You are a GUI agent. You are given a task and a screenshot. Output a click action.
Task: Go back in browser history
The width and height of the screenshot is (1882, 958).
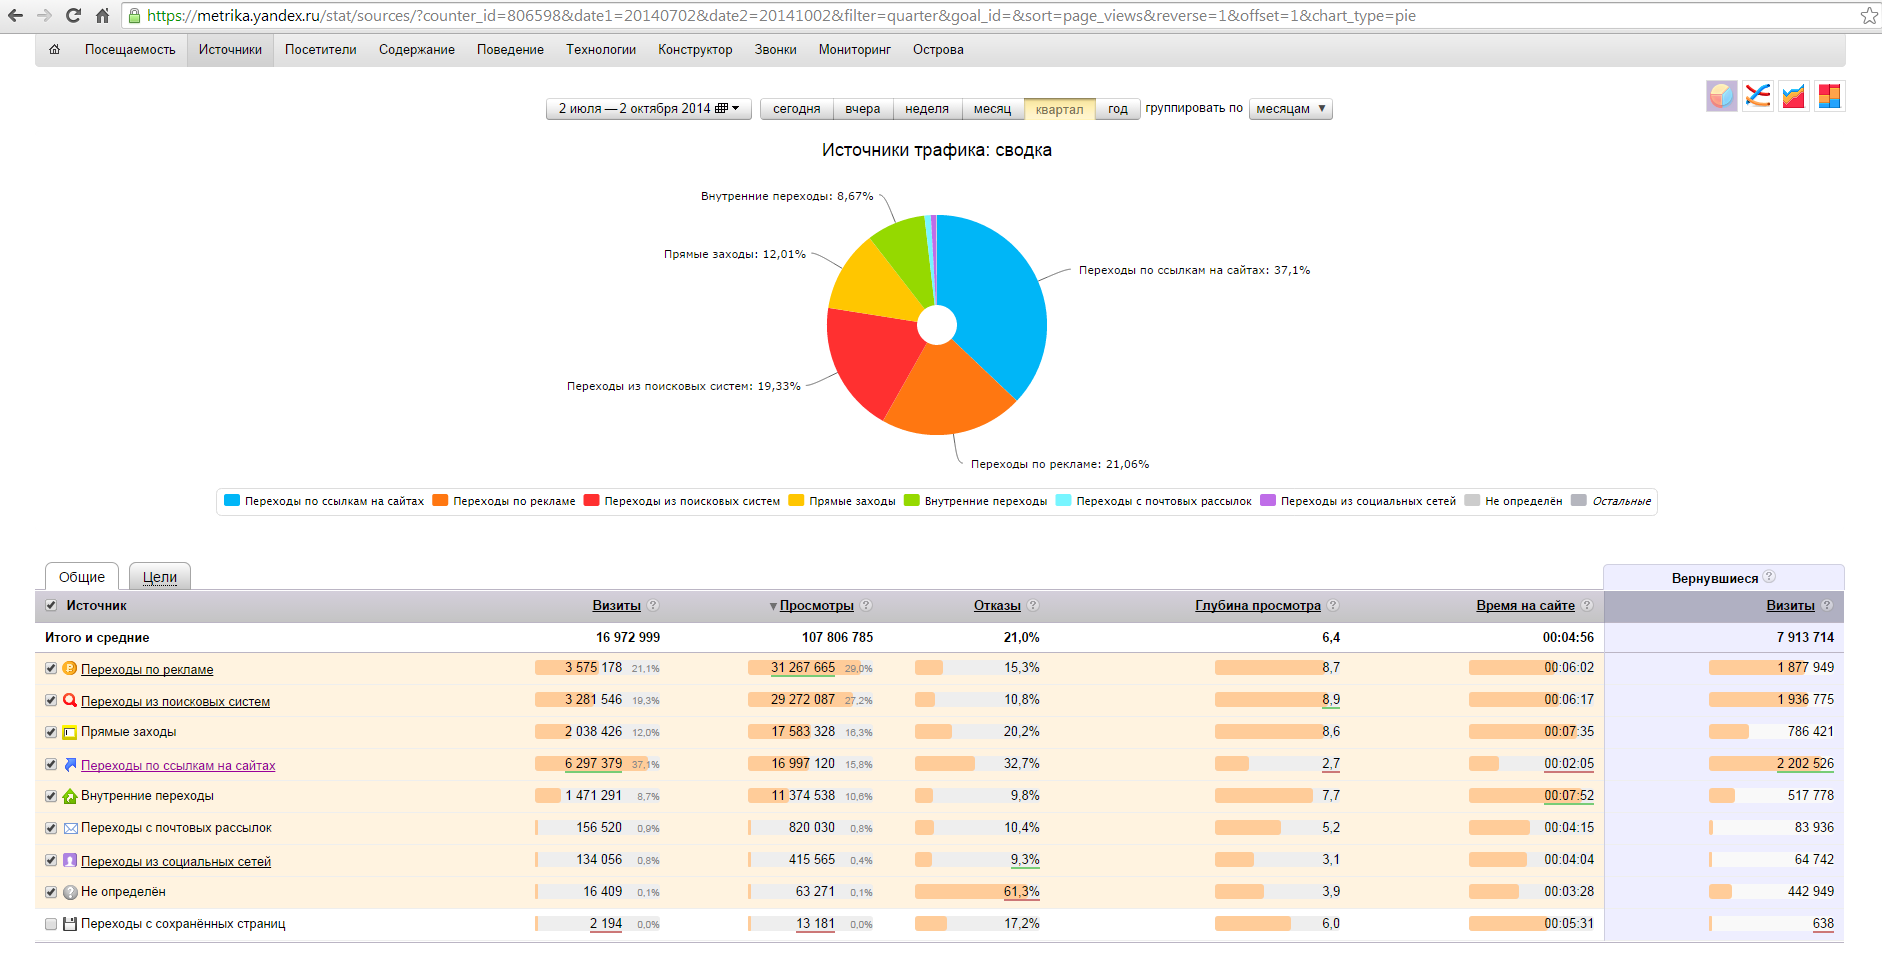(15, 15)
